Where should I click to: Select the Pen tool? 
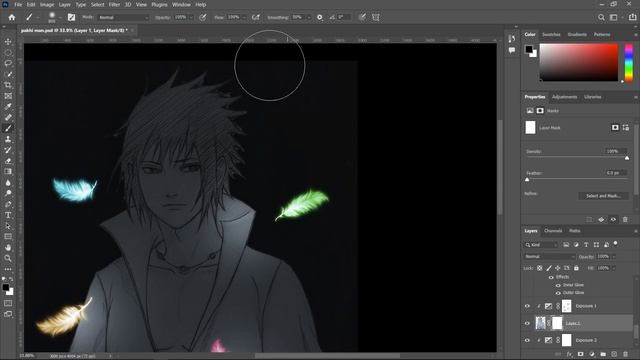8,204
